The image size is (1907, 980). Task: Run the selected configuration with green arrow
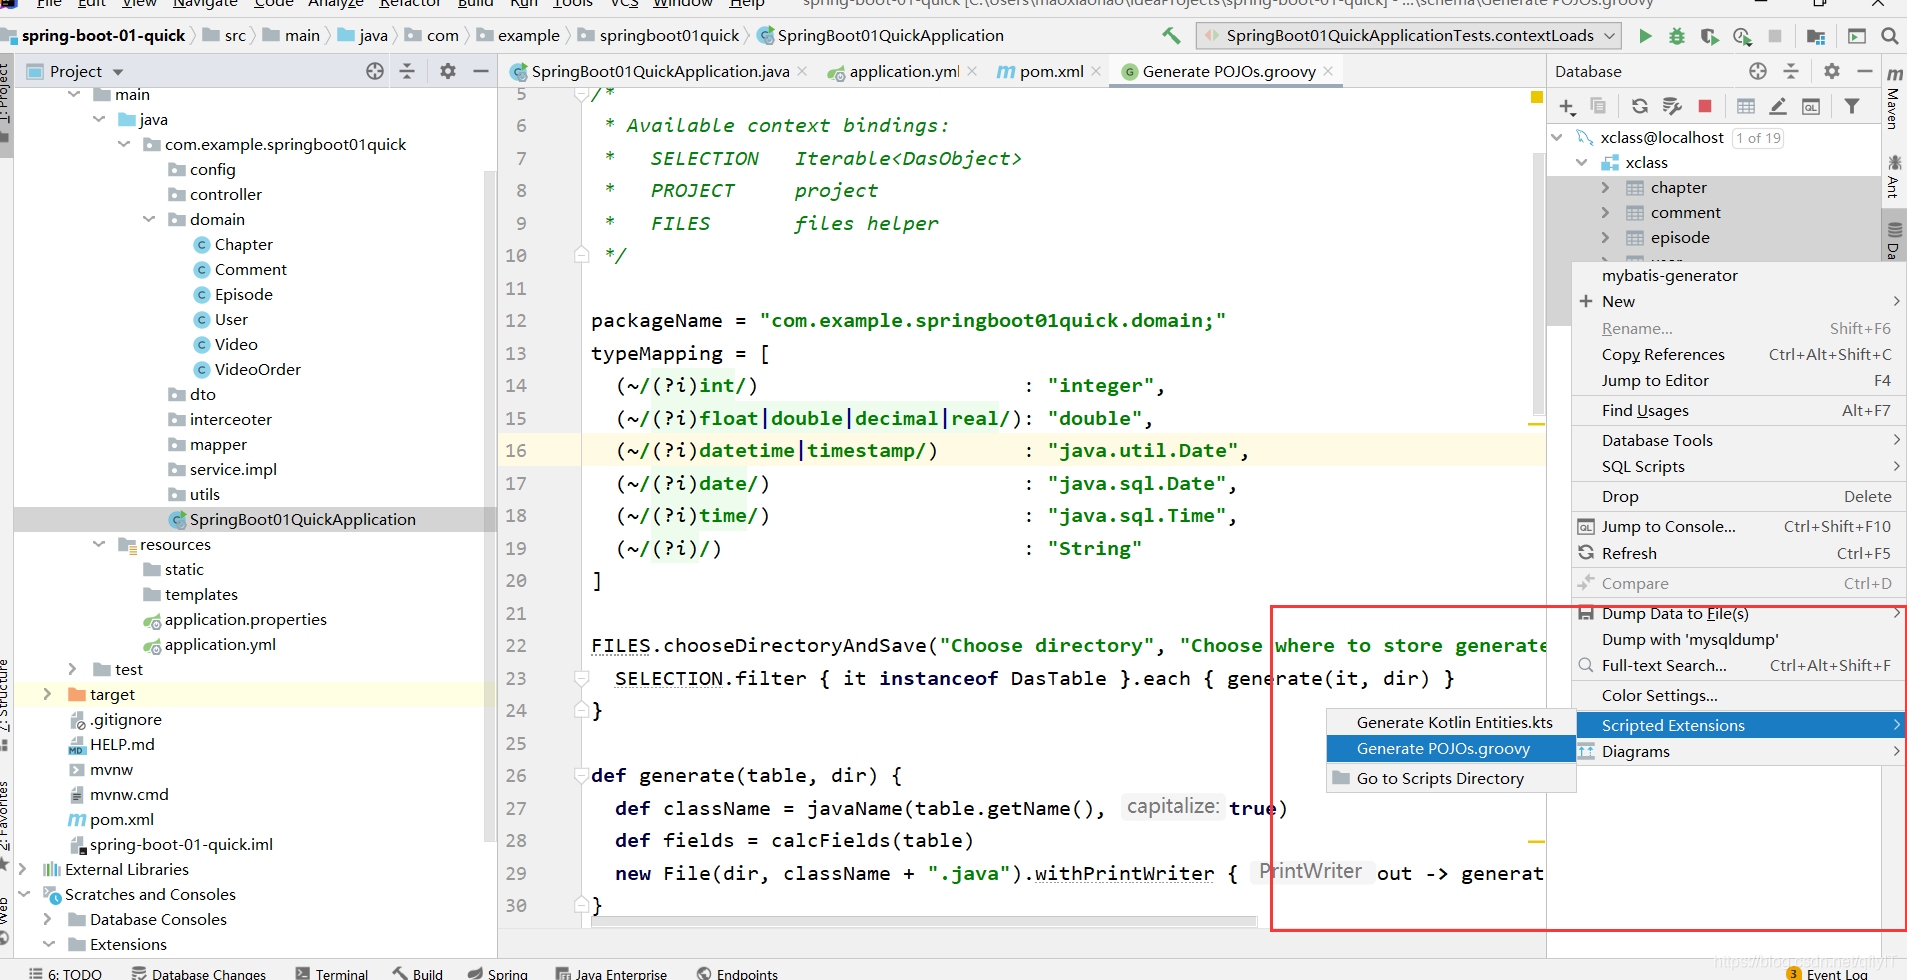pyautogui.click(x=1645, y=36)
